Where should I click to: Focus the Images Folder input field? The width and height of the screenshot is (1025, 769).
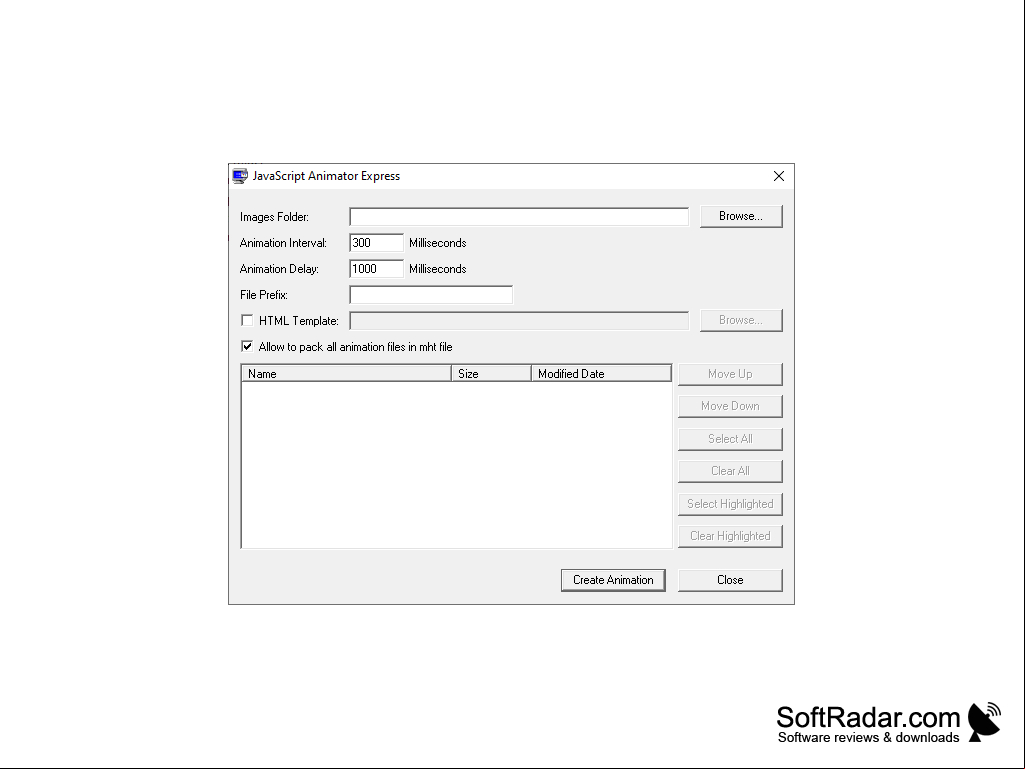click(x=519, y=216)
